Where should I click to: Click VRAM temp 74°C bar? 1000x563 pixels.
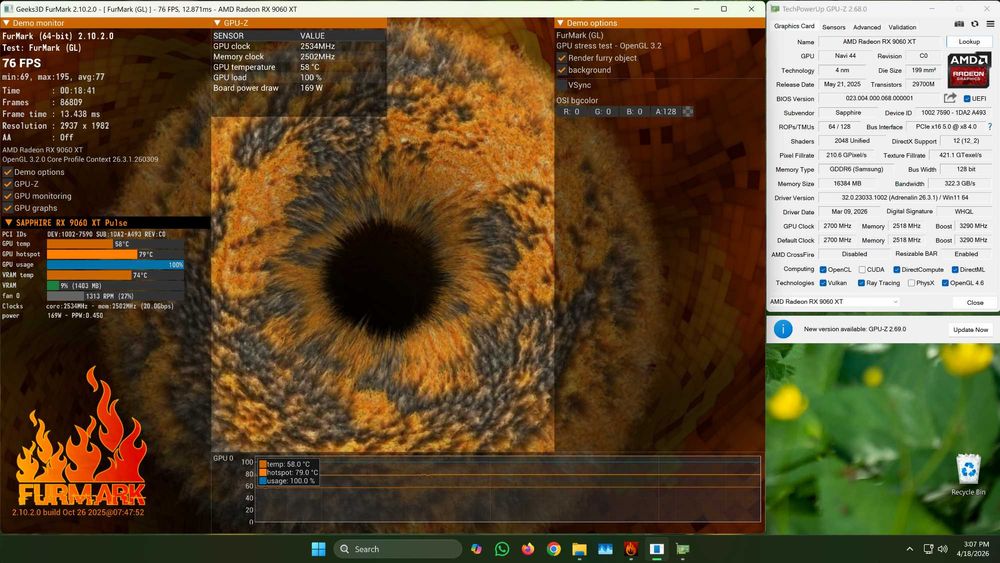(x=115, y=275)
